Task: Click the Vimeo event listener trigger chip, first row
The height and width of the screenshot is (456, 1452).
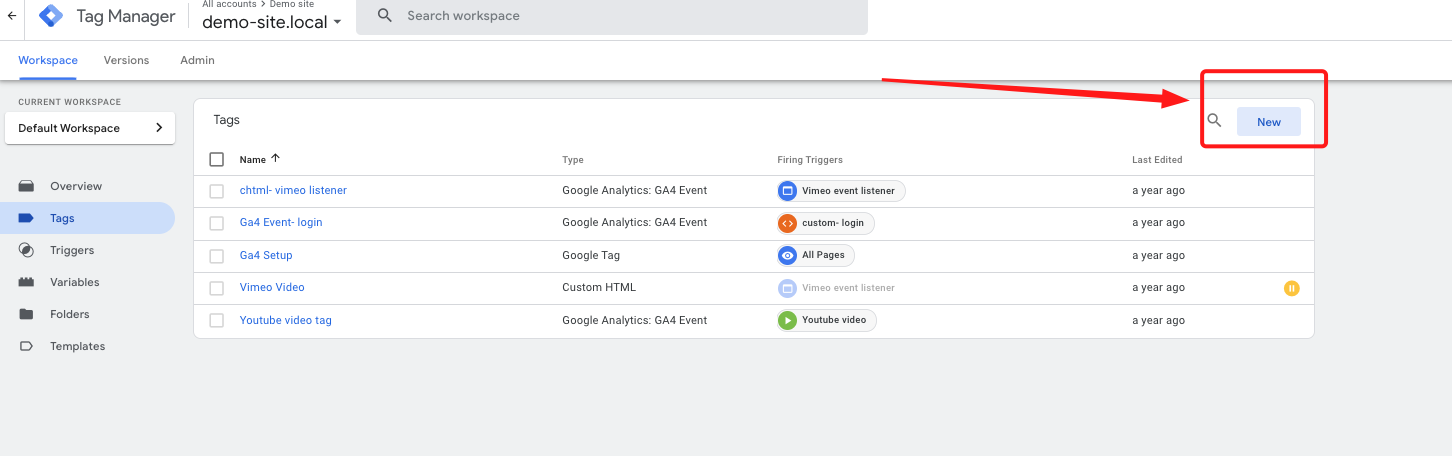Action: pos(841,191)
